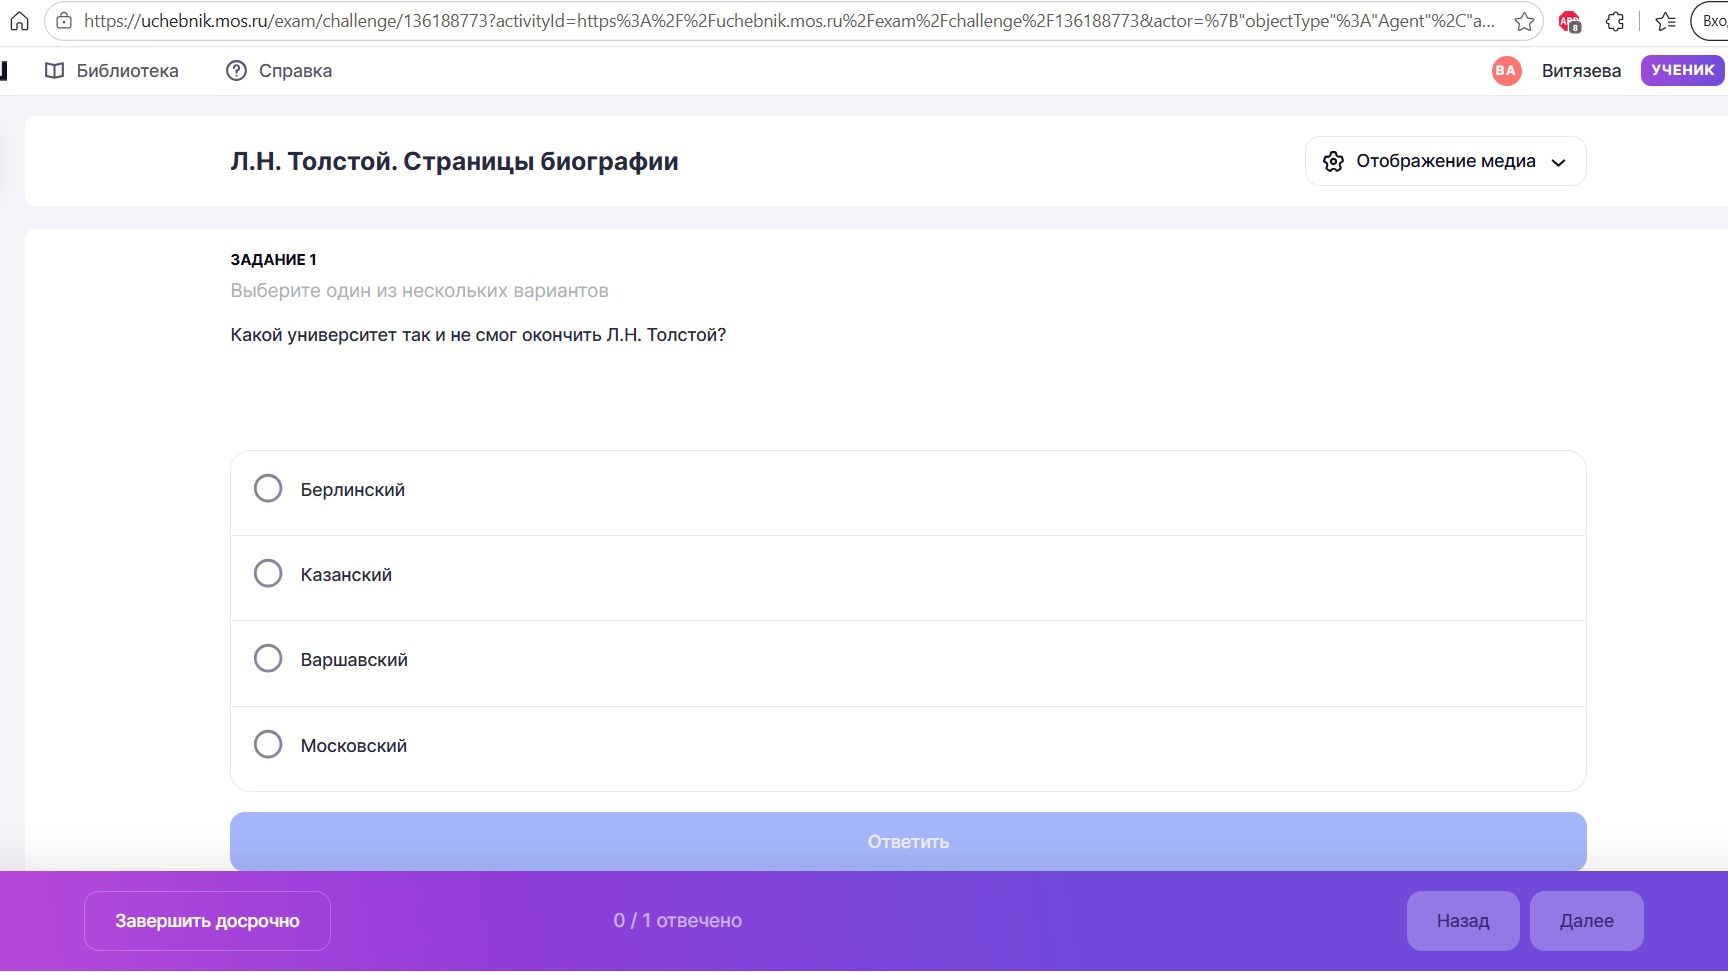Viewport: 1728px width, 972px height.
Task: Pick the Московский radio button
Action: click(268, 744)
